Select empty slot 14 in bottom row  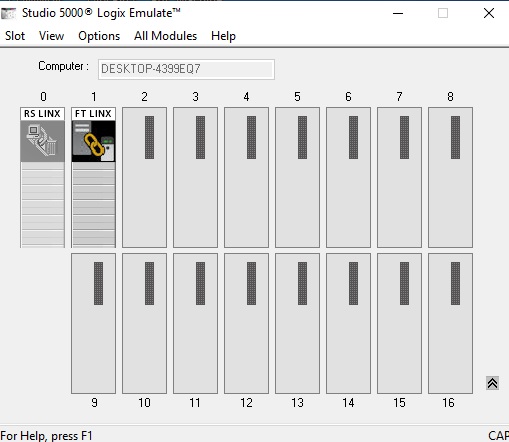[x=348, y=323]
